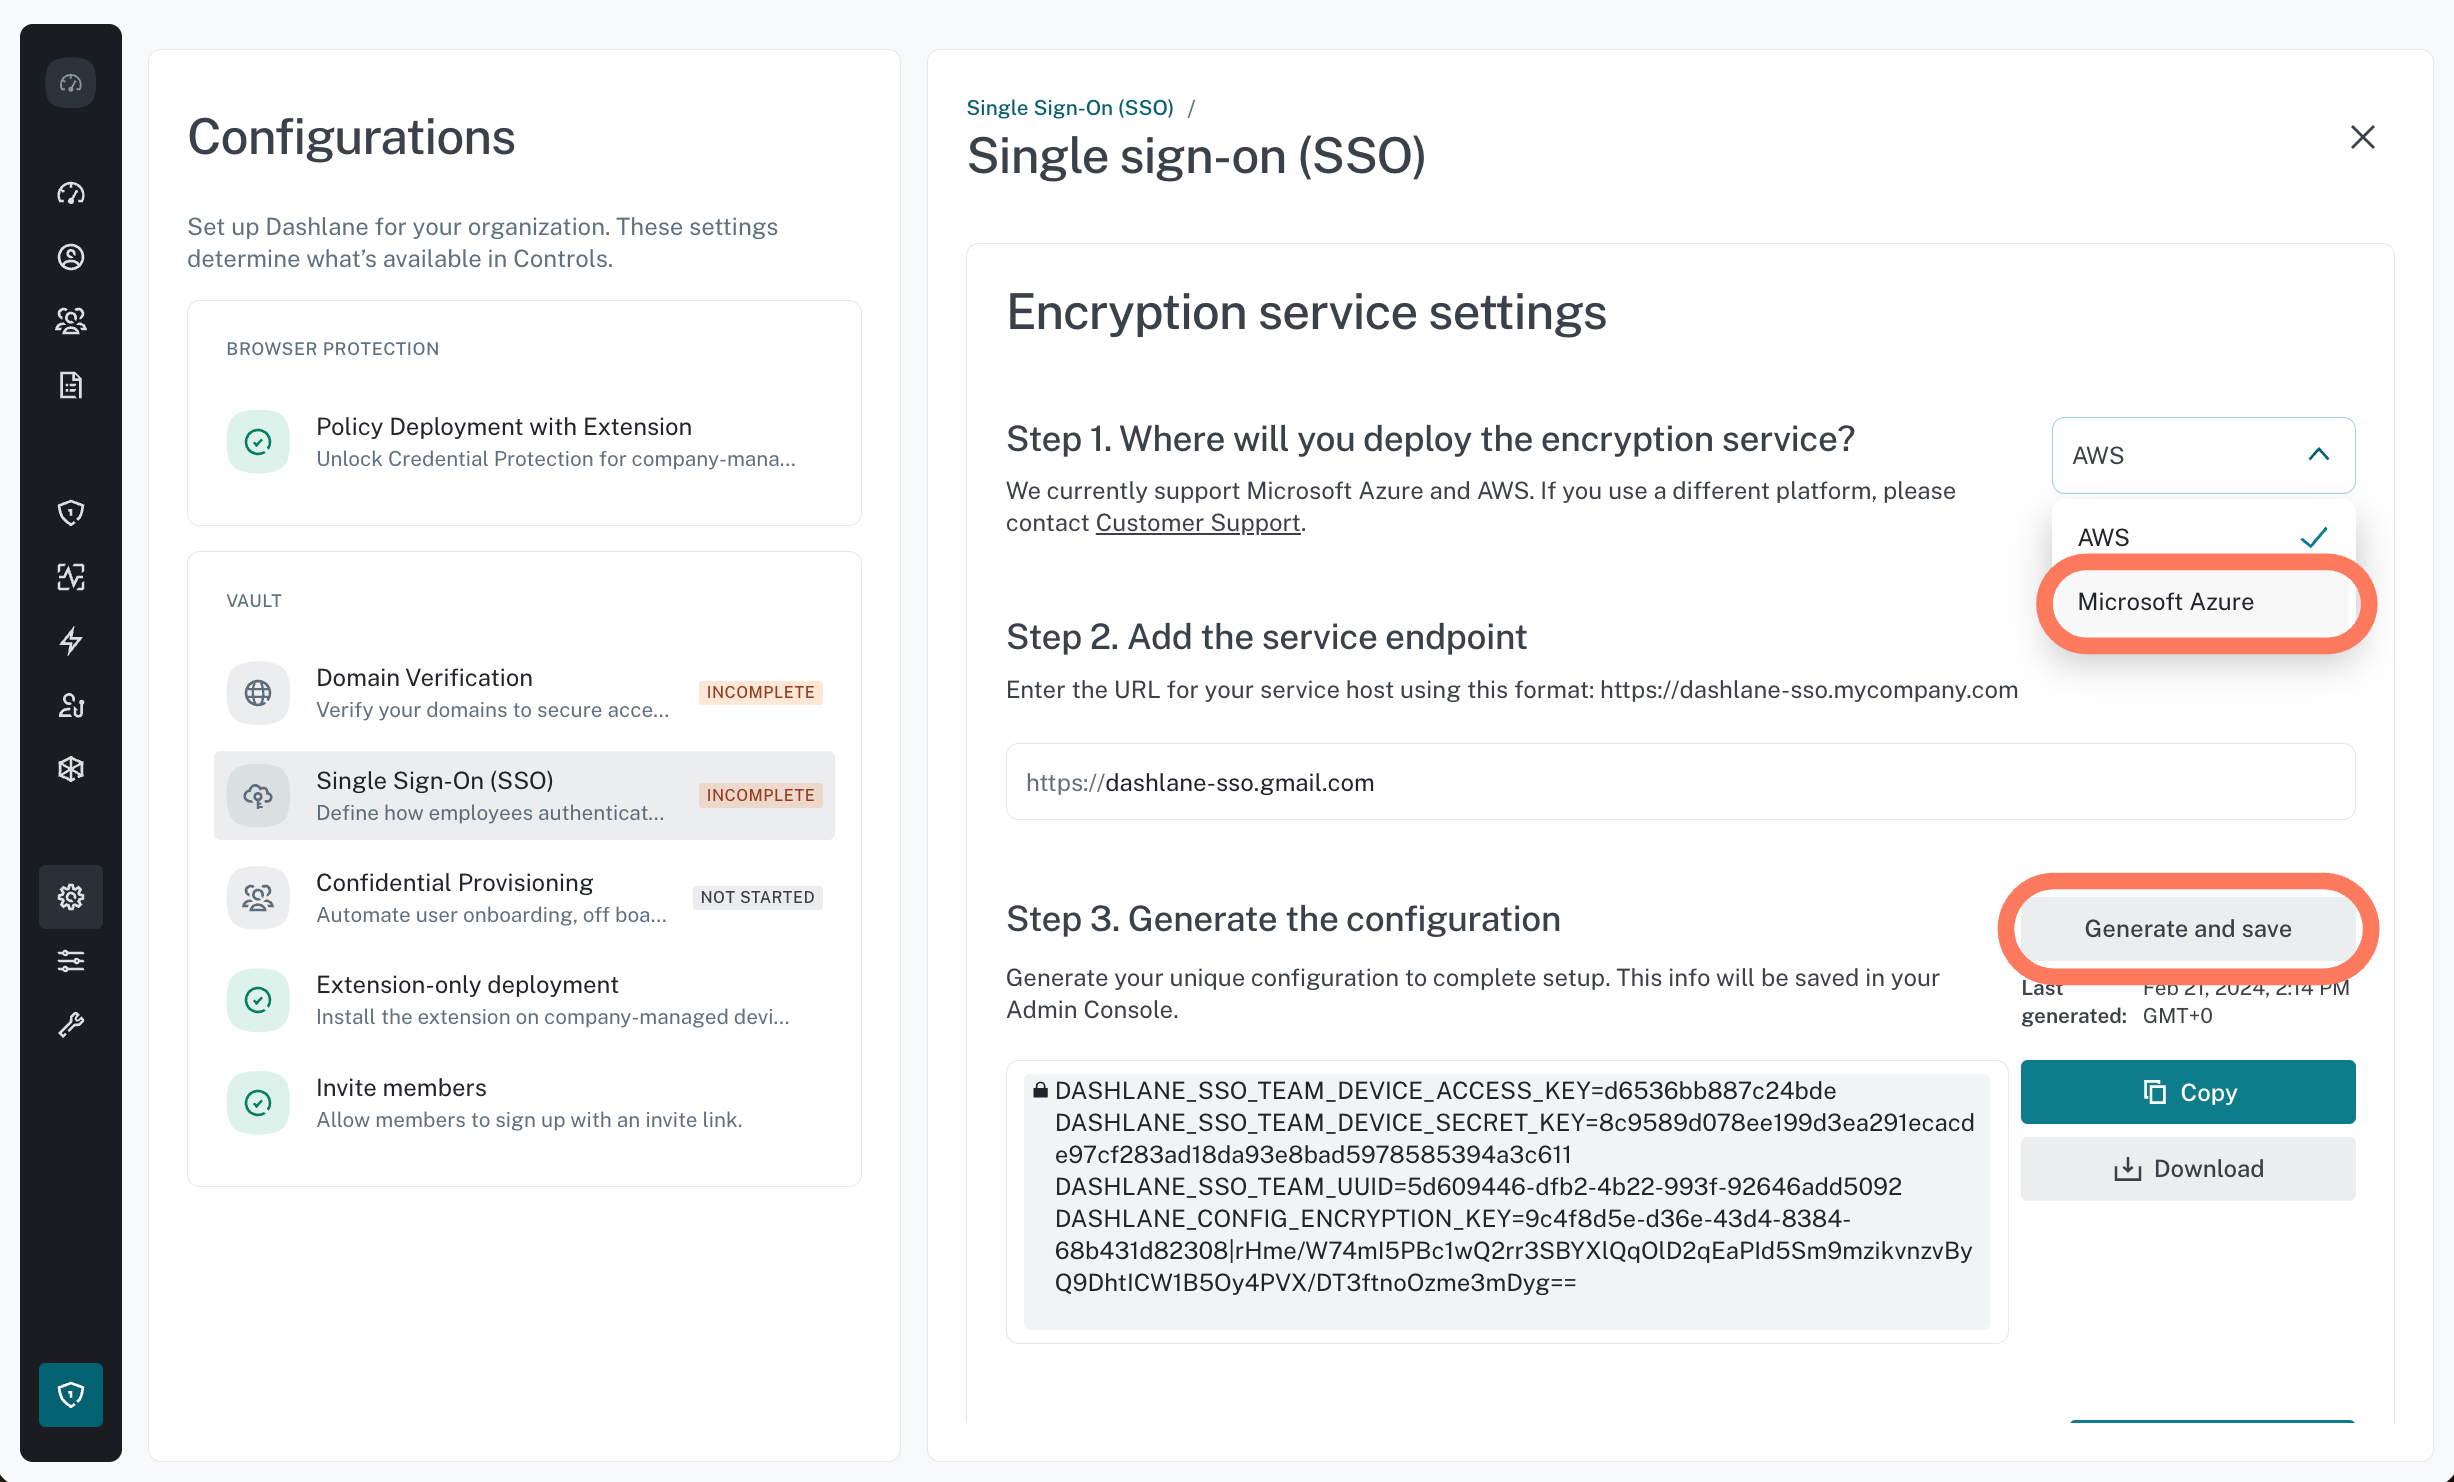Screen dimensions: 2454x1482
Task: Focus the service endpoint URL field
Action: (x=1680, y=782)
